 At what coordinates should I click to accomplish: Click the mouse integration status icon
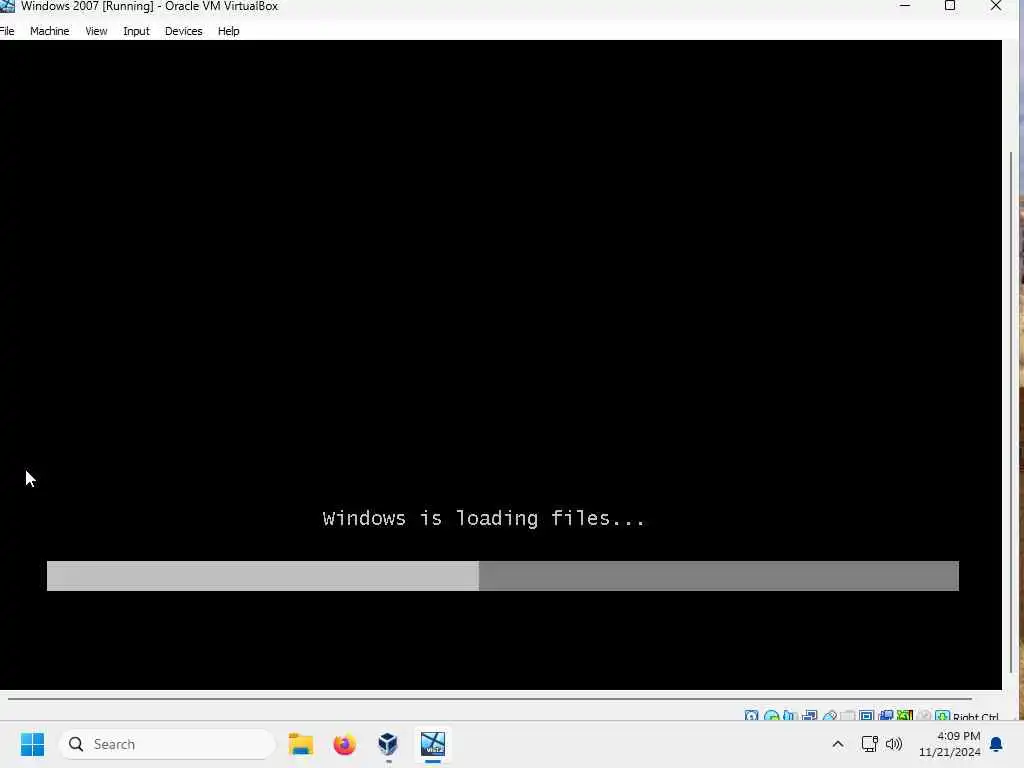click(x=923, y=716)
